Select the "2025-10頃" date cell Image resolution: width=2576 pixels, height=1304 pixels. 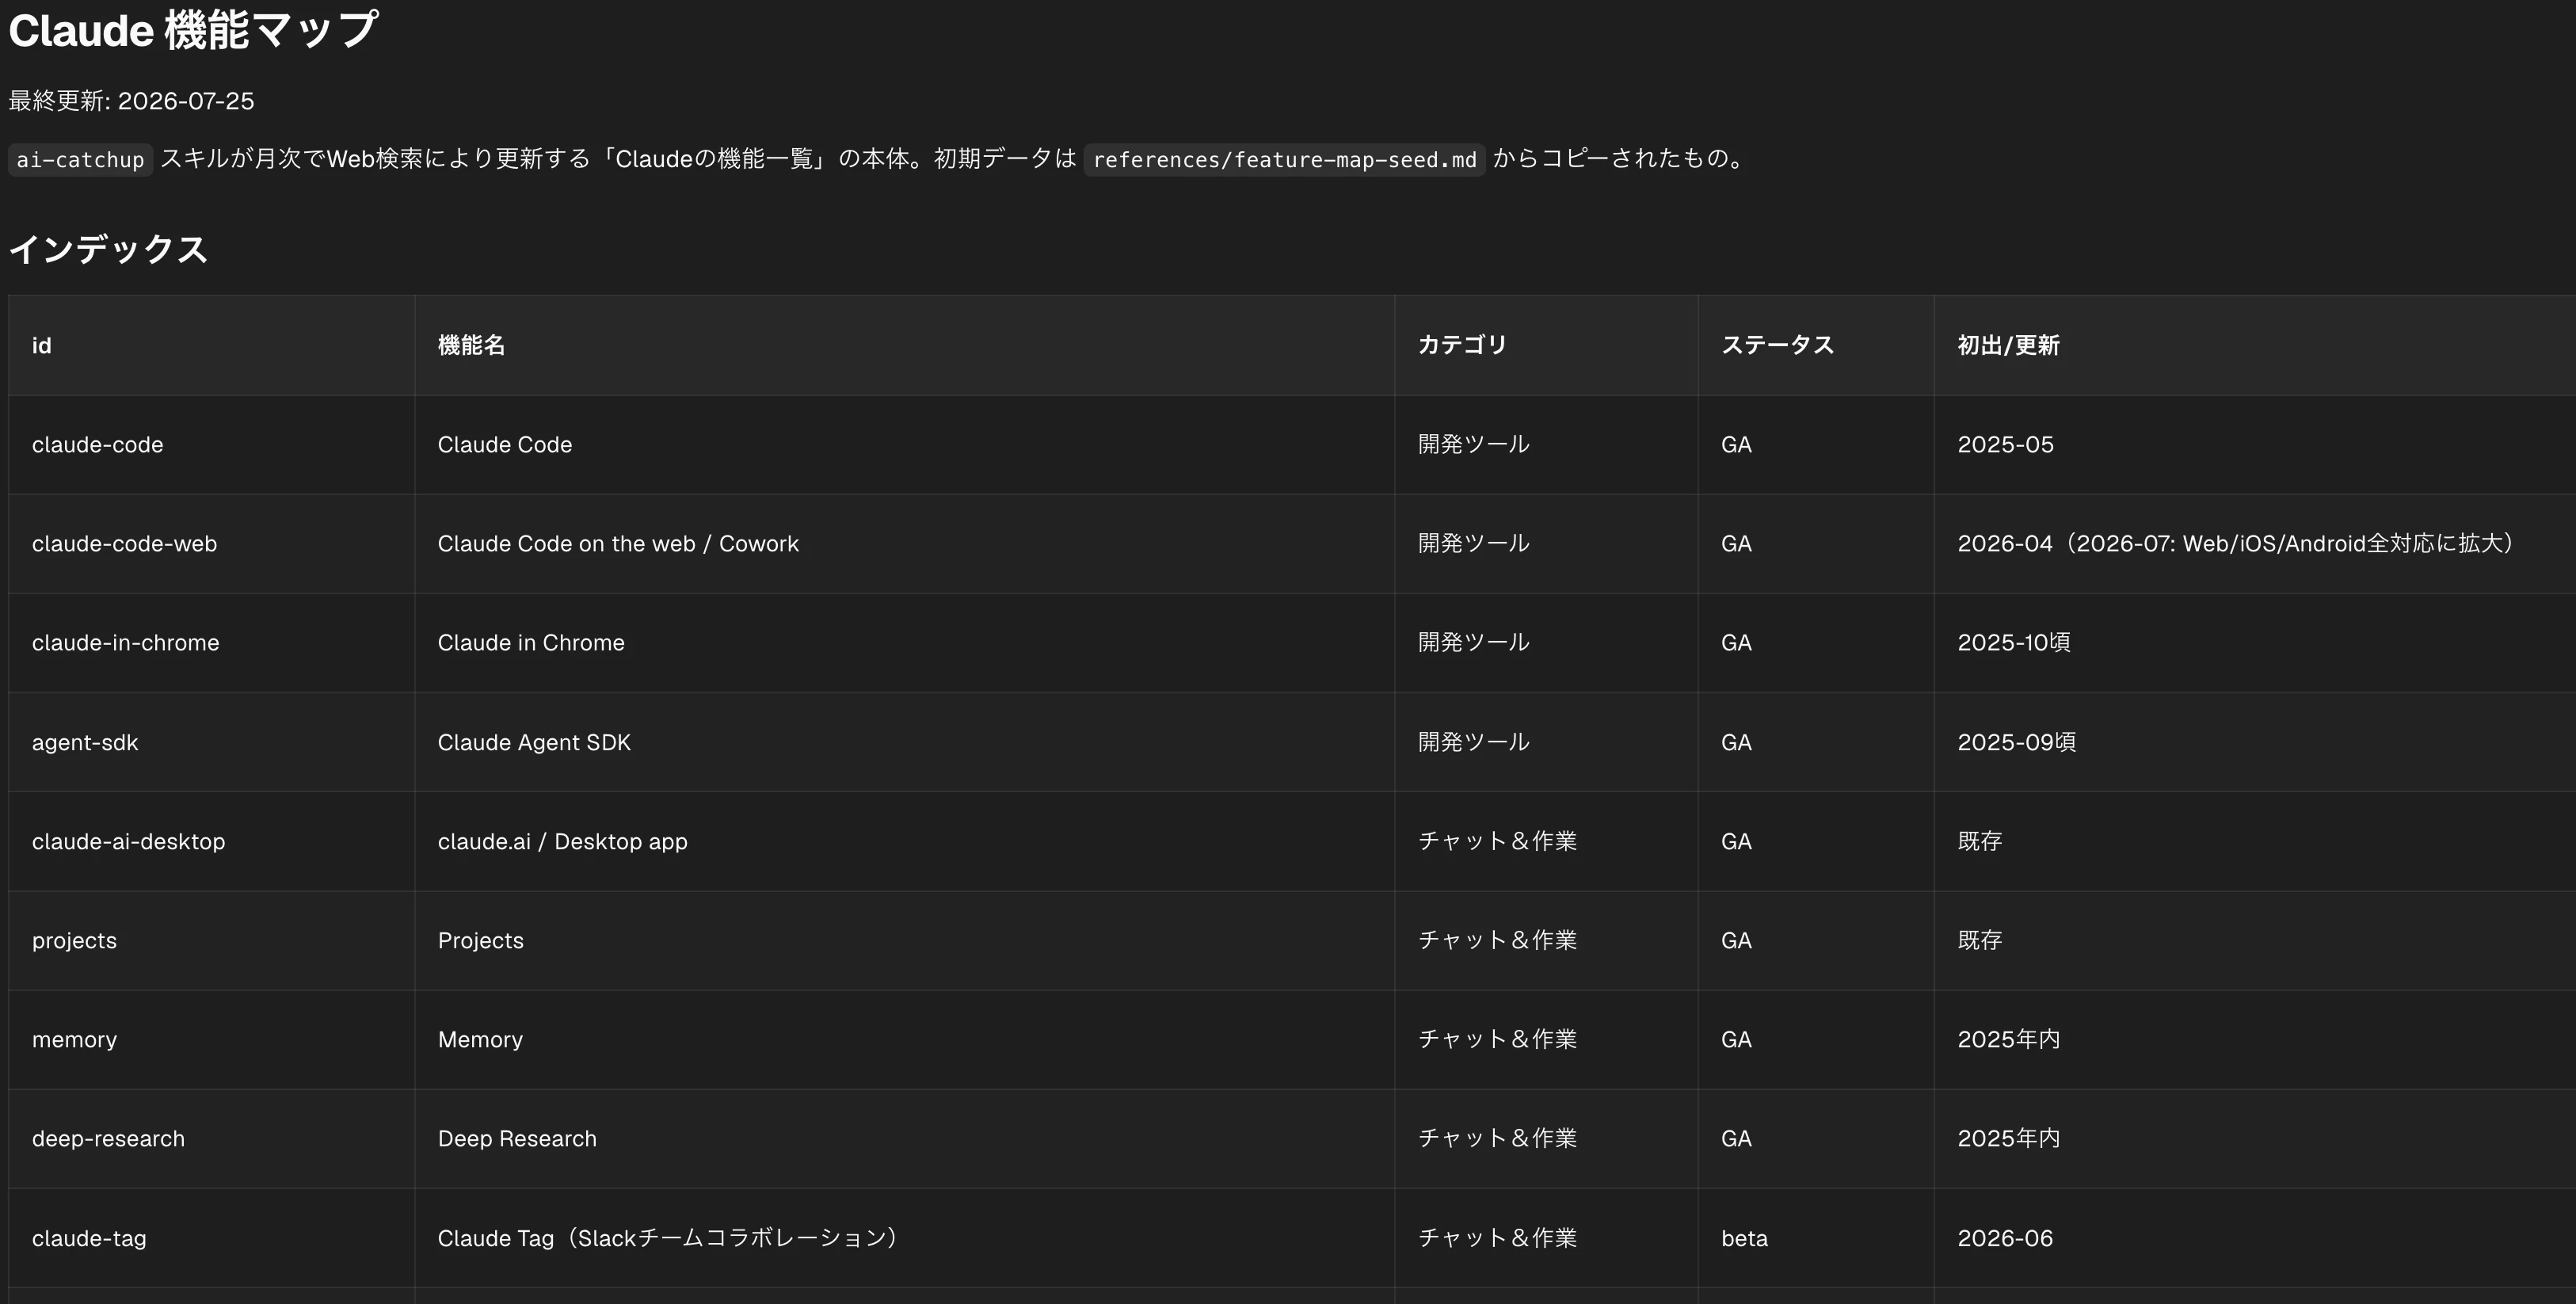click(2014, 642)
